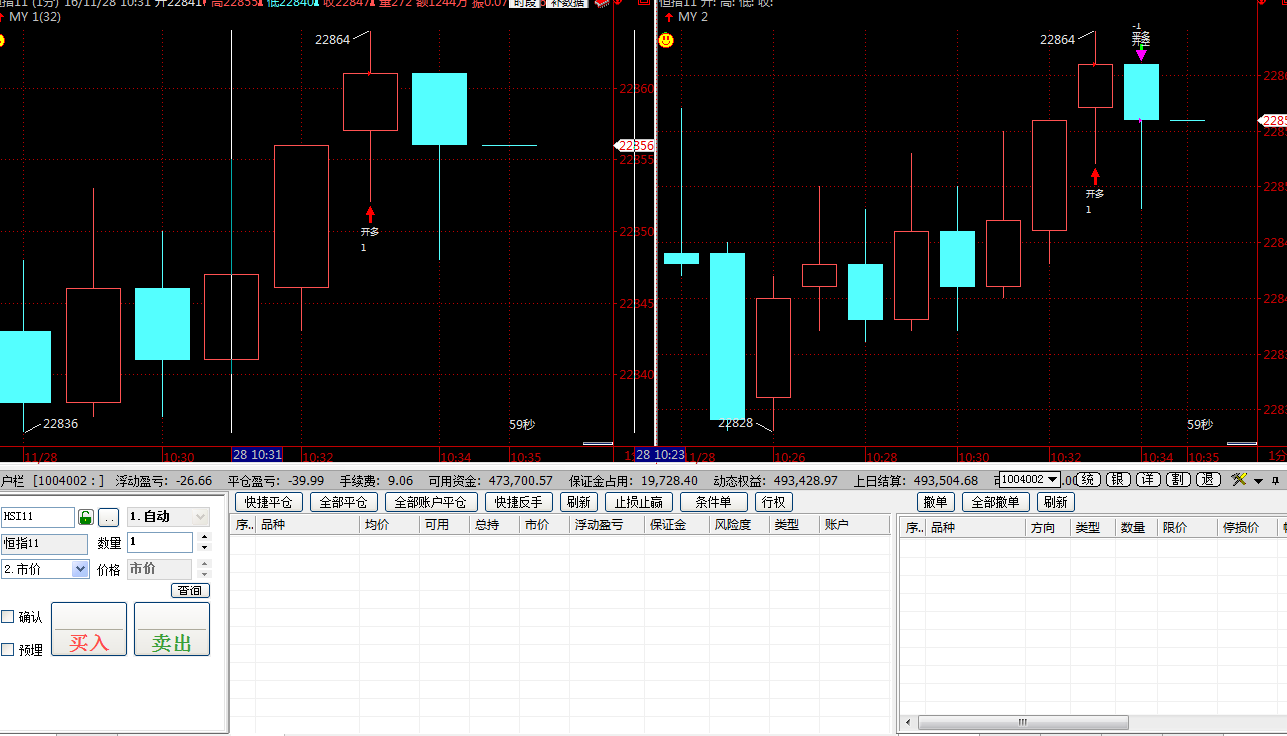Click the 割 icon in account bar
Screen dimensions: 1287x736
[1179, 480]
